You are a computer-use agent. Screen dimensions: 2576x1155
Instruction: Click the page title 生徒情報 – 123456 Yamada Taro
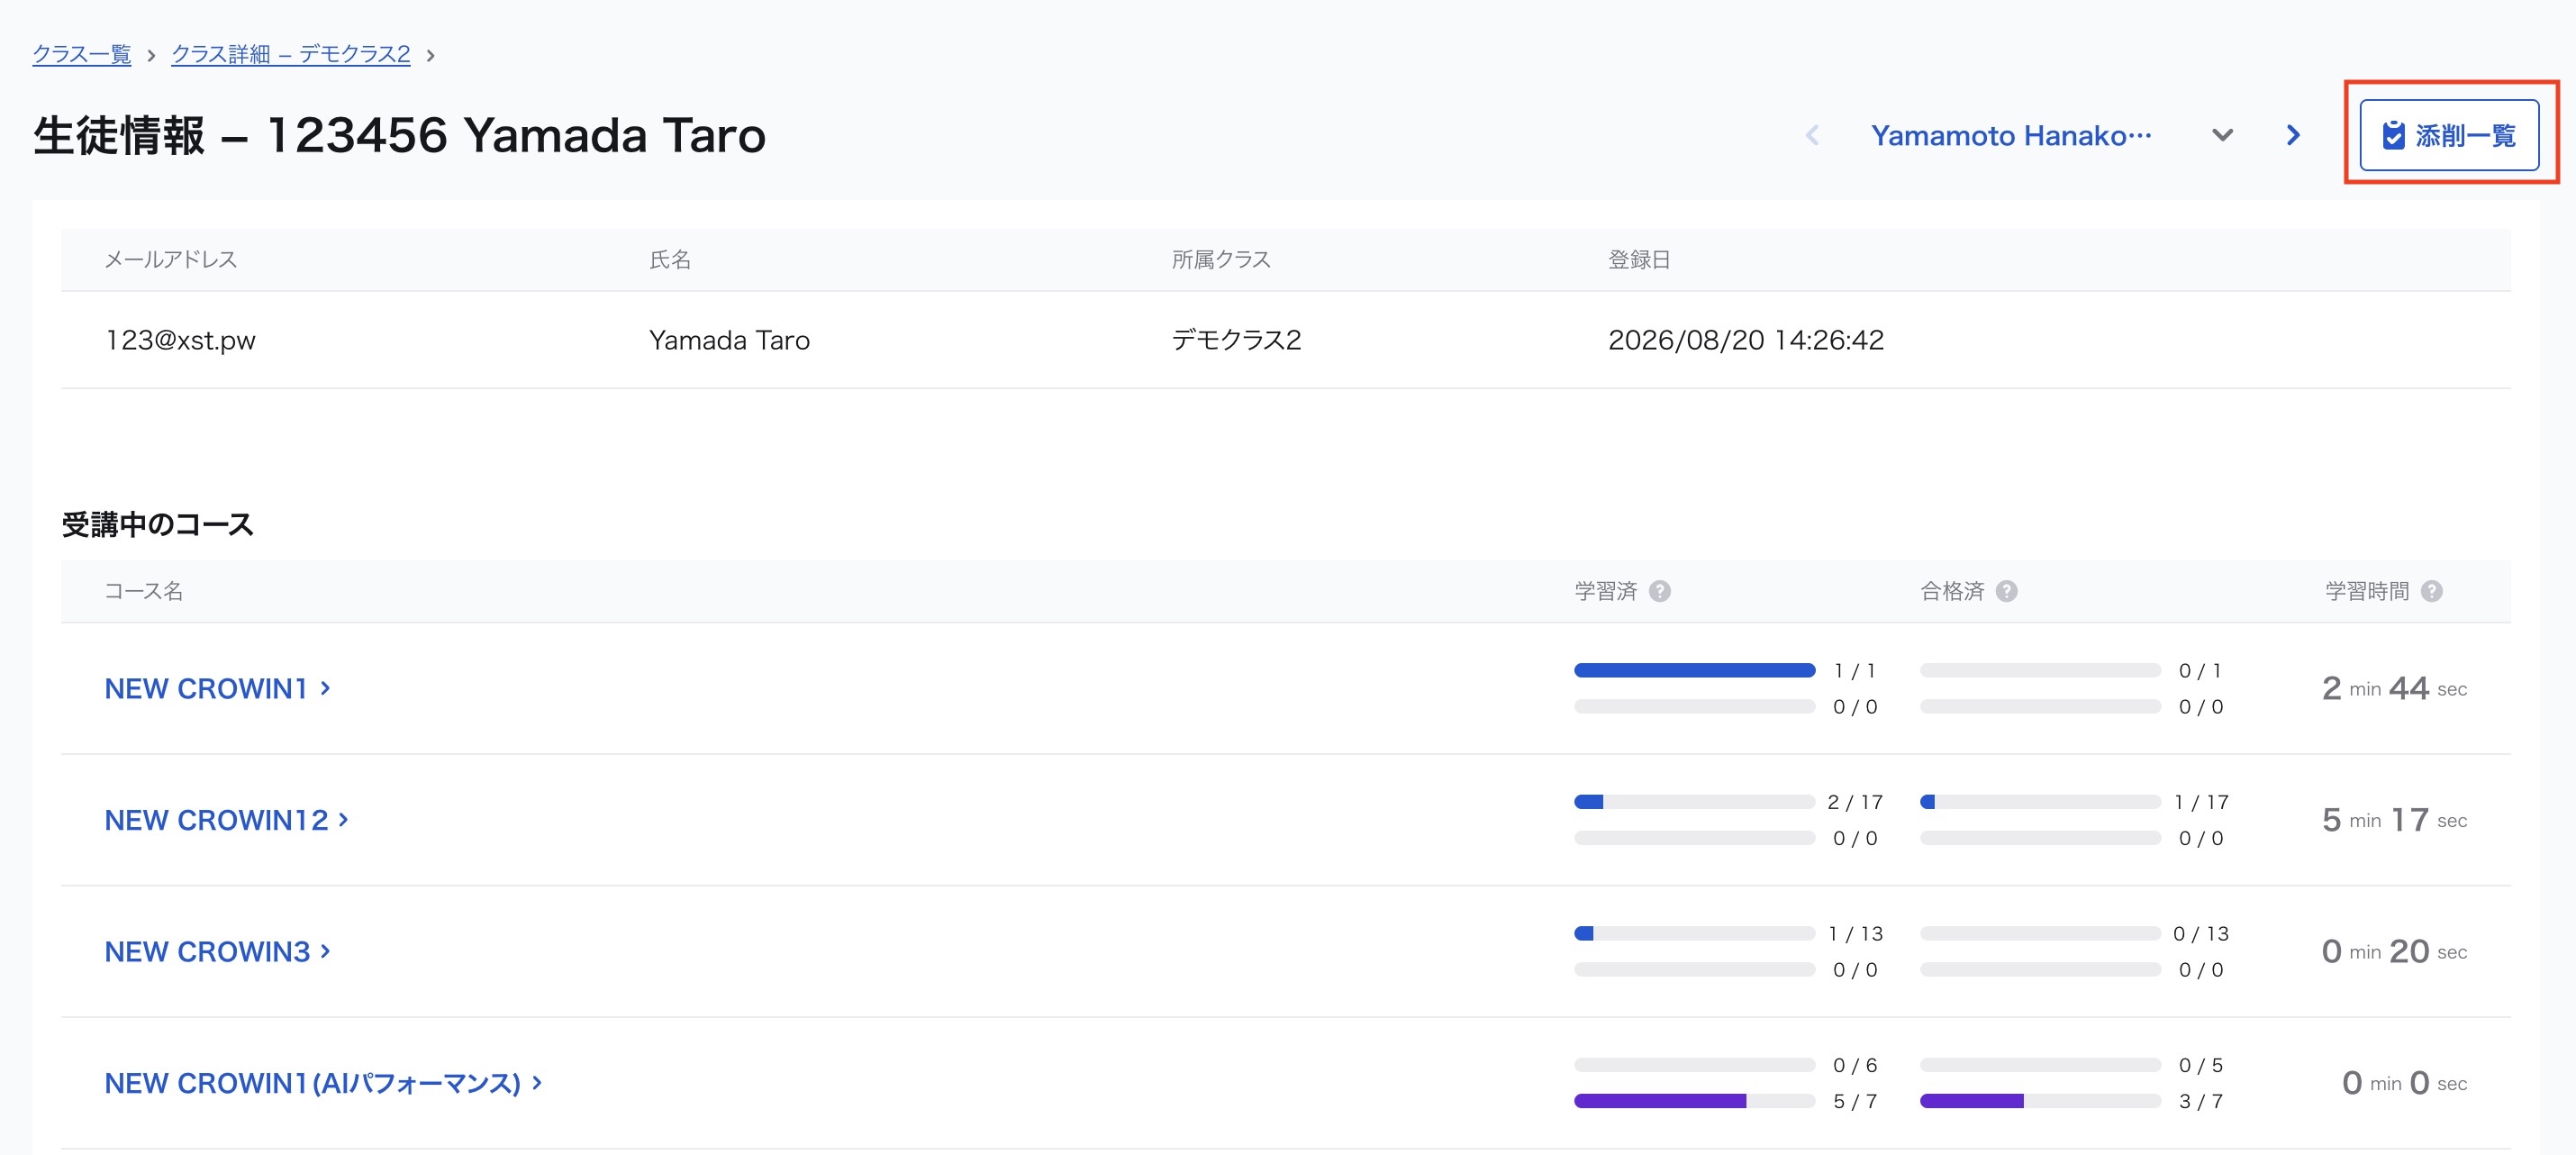[399, 135]
